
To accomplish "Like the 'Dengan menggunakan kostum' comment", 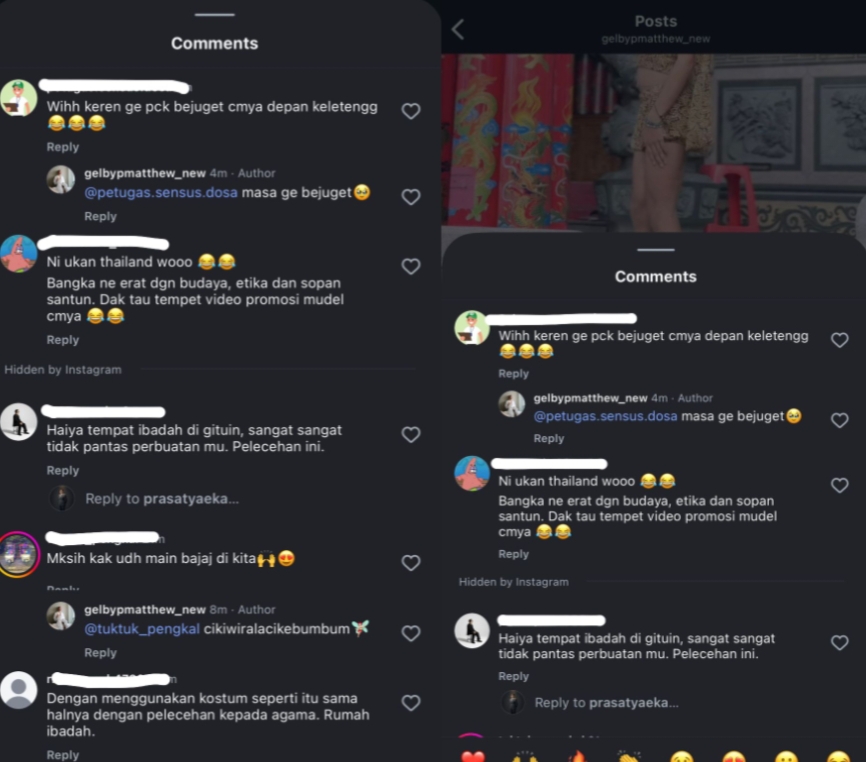I will [x=410, y=703].
